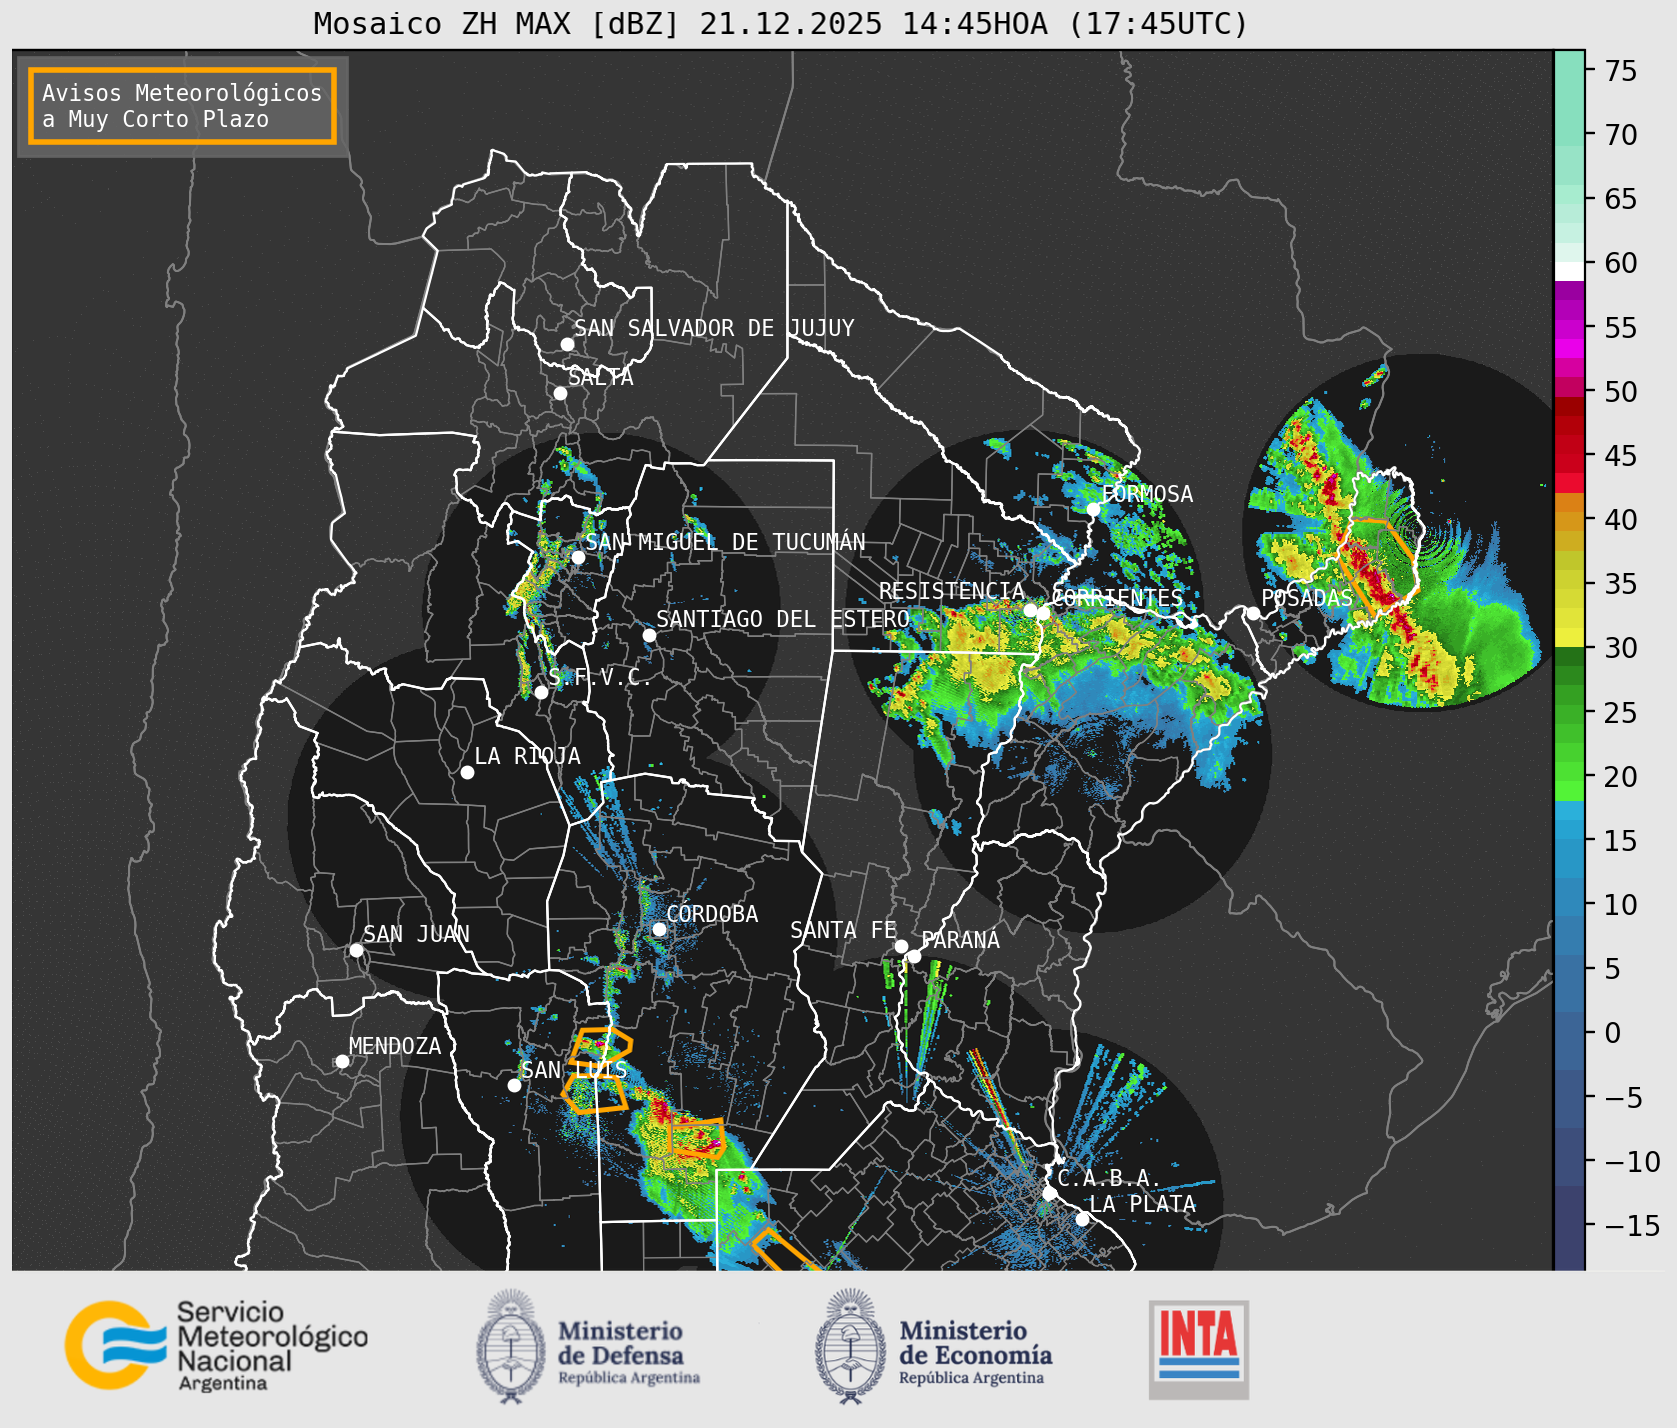Click the SAN SALVADOR DE JUJUY marker dot
This screenshot has width=1677, height=1428.
[x=567, y=344]
